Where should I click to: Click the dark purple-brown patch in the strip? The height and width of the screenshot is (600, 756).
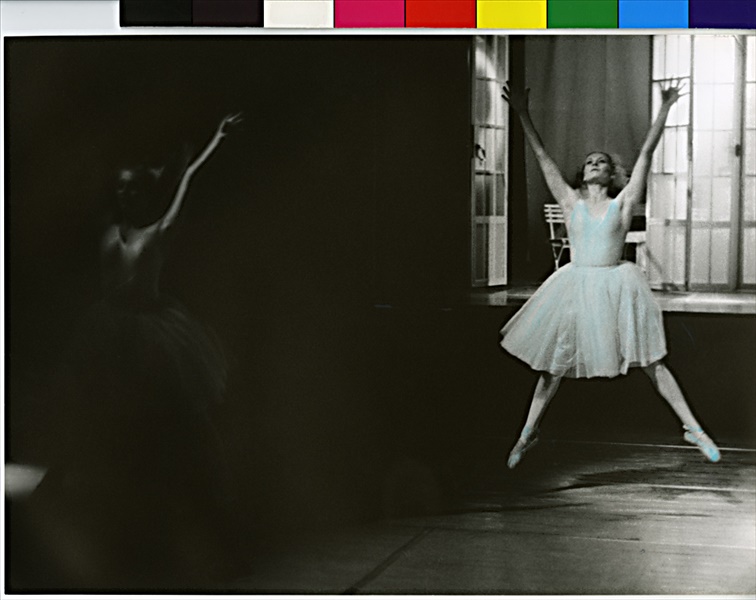click(228, 13)
